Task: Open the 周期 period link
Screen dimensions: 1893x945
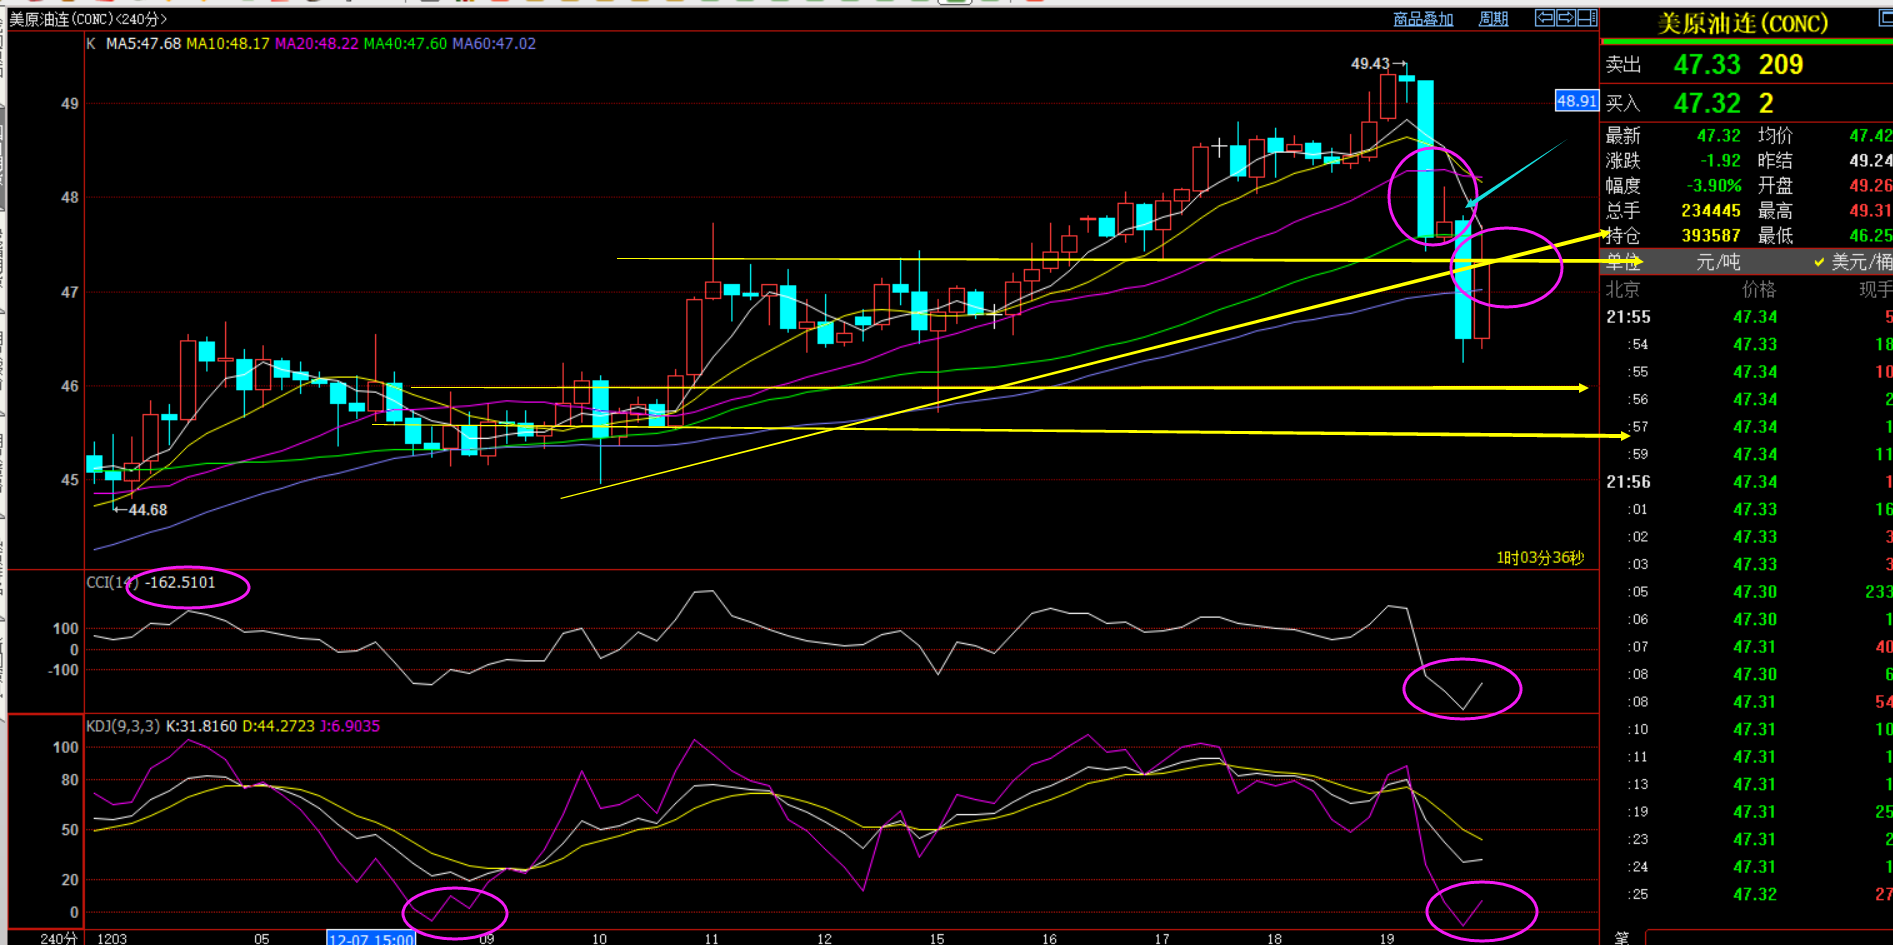Action: tap(1493, 19)
